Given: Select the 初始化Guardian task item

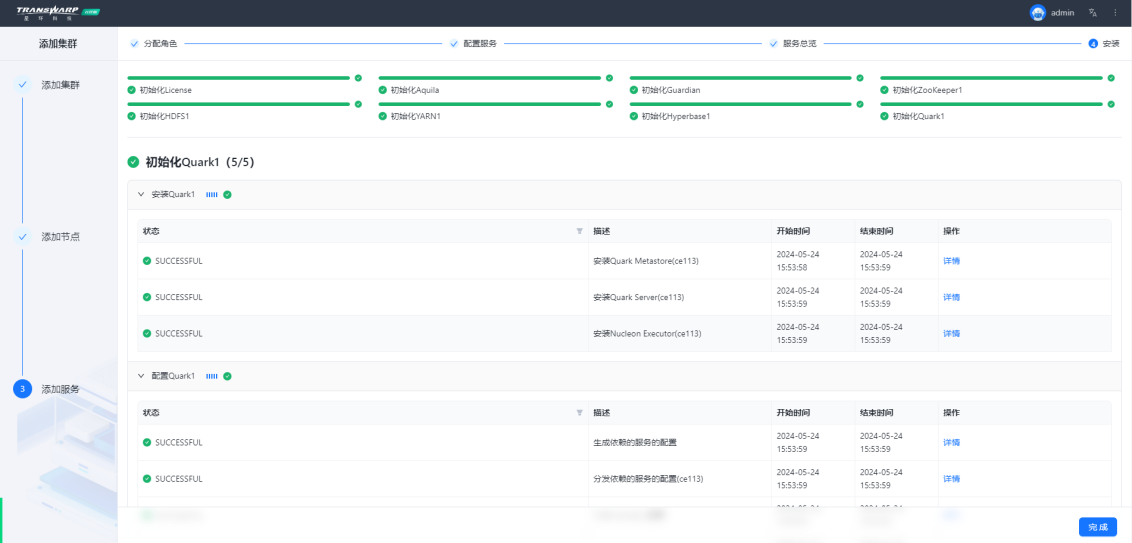Looking at the screenshot, I should 670,90.
